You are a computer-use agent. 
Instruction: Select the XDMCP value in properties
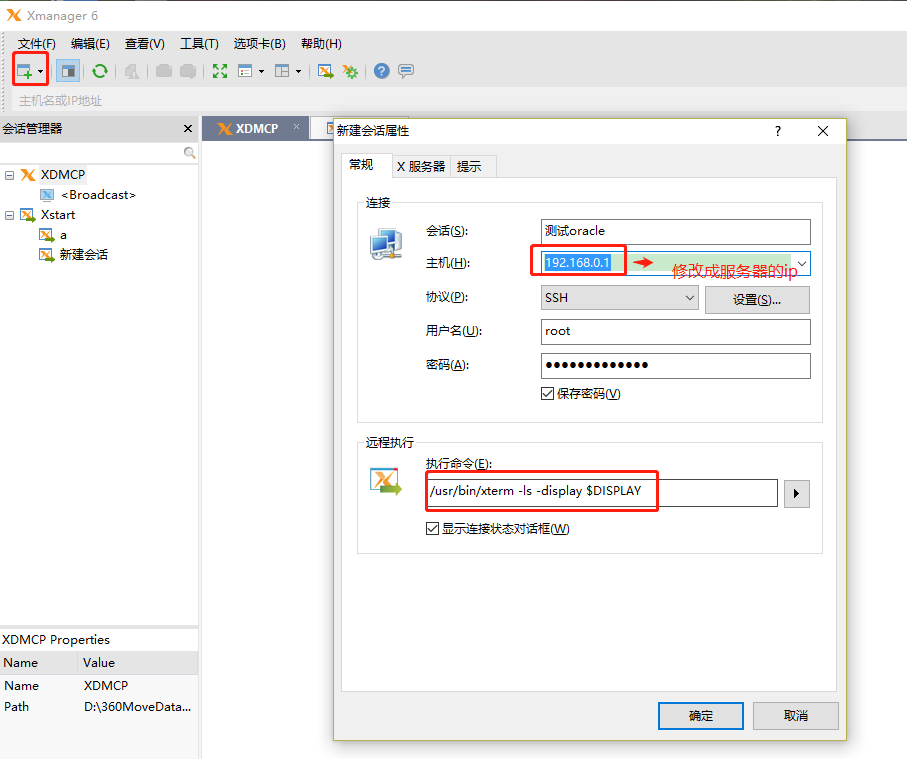click(106, 686)
